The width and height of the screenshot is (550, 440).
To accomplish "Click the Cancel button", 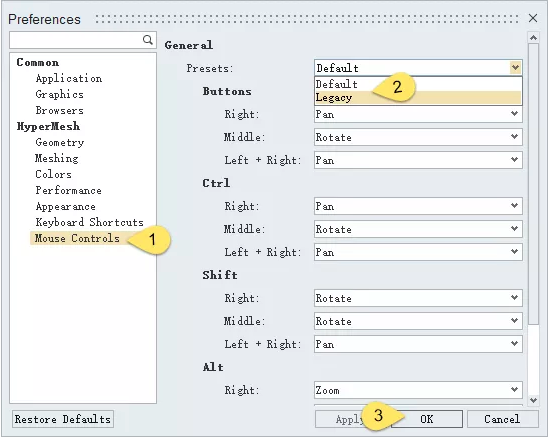I will click(502, 419).
